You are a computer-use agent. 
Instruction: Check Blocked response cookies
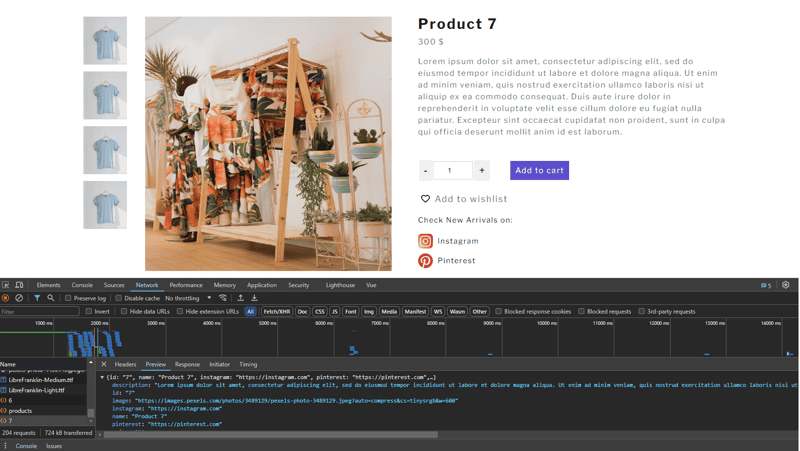[498, 311]
